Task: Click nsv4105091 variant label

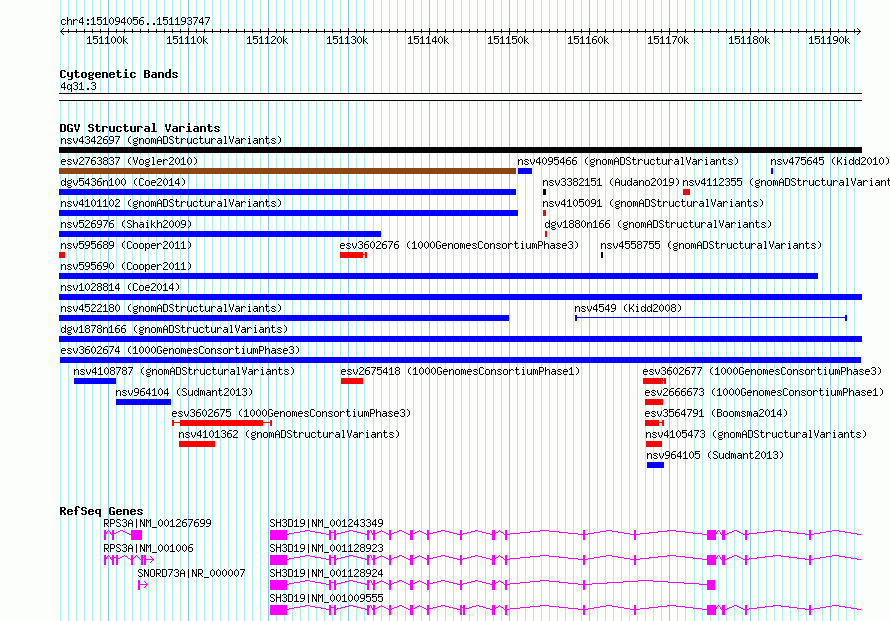Action: point(653,203)
